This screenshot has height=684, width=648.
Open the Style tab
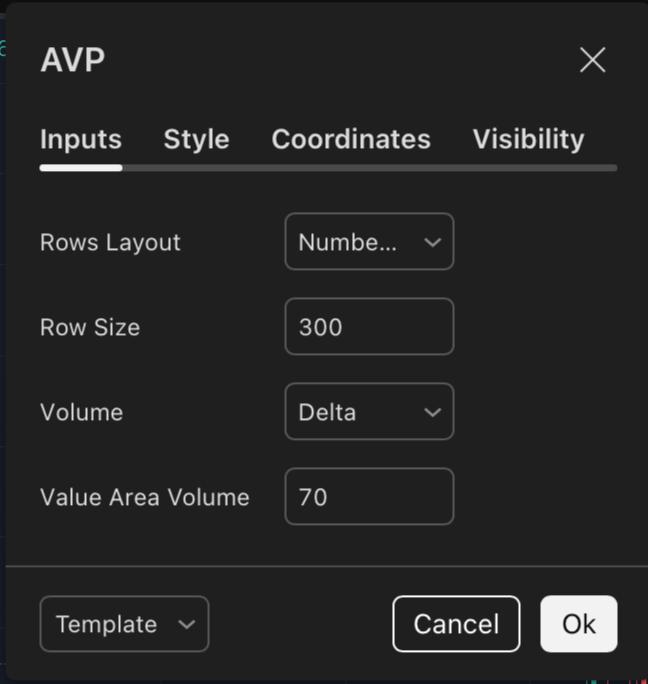point(196,139)
